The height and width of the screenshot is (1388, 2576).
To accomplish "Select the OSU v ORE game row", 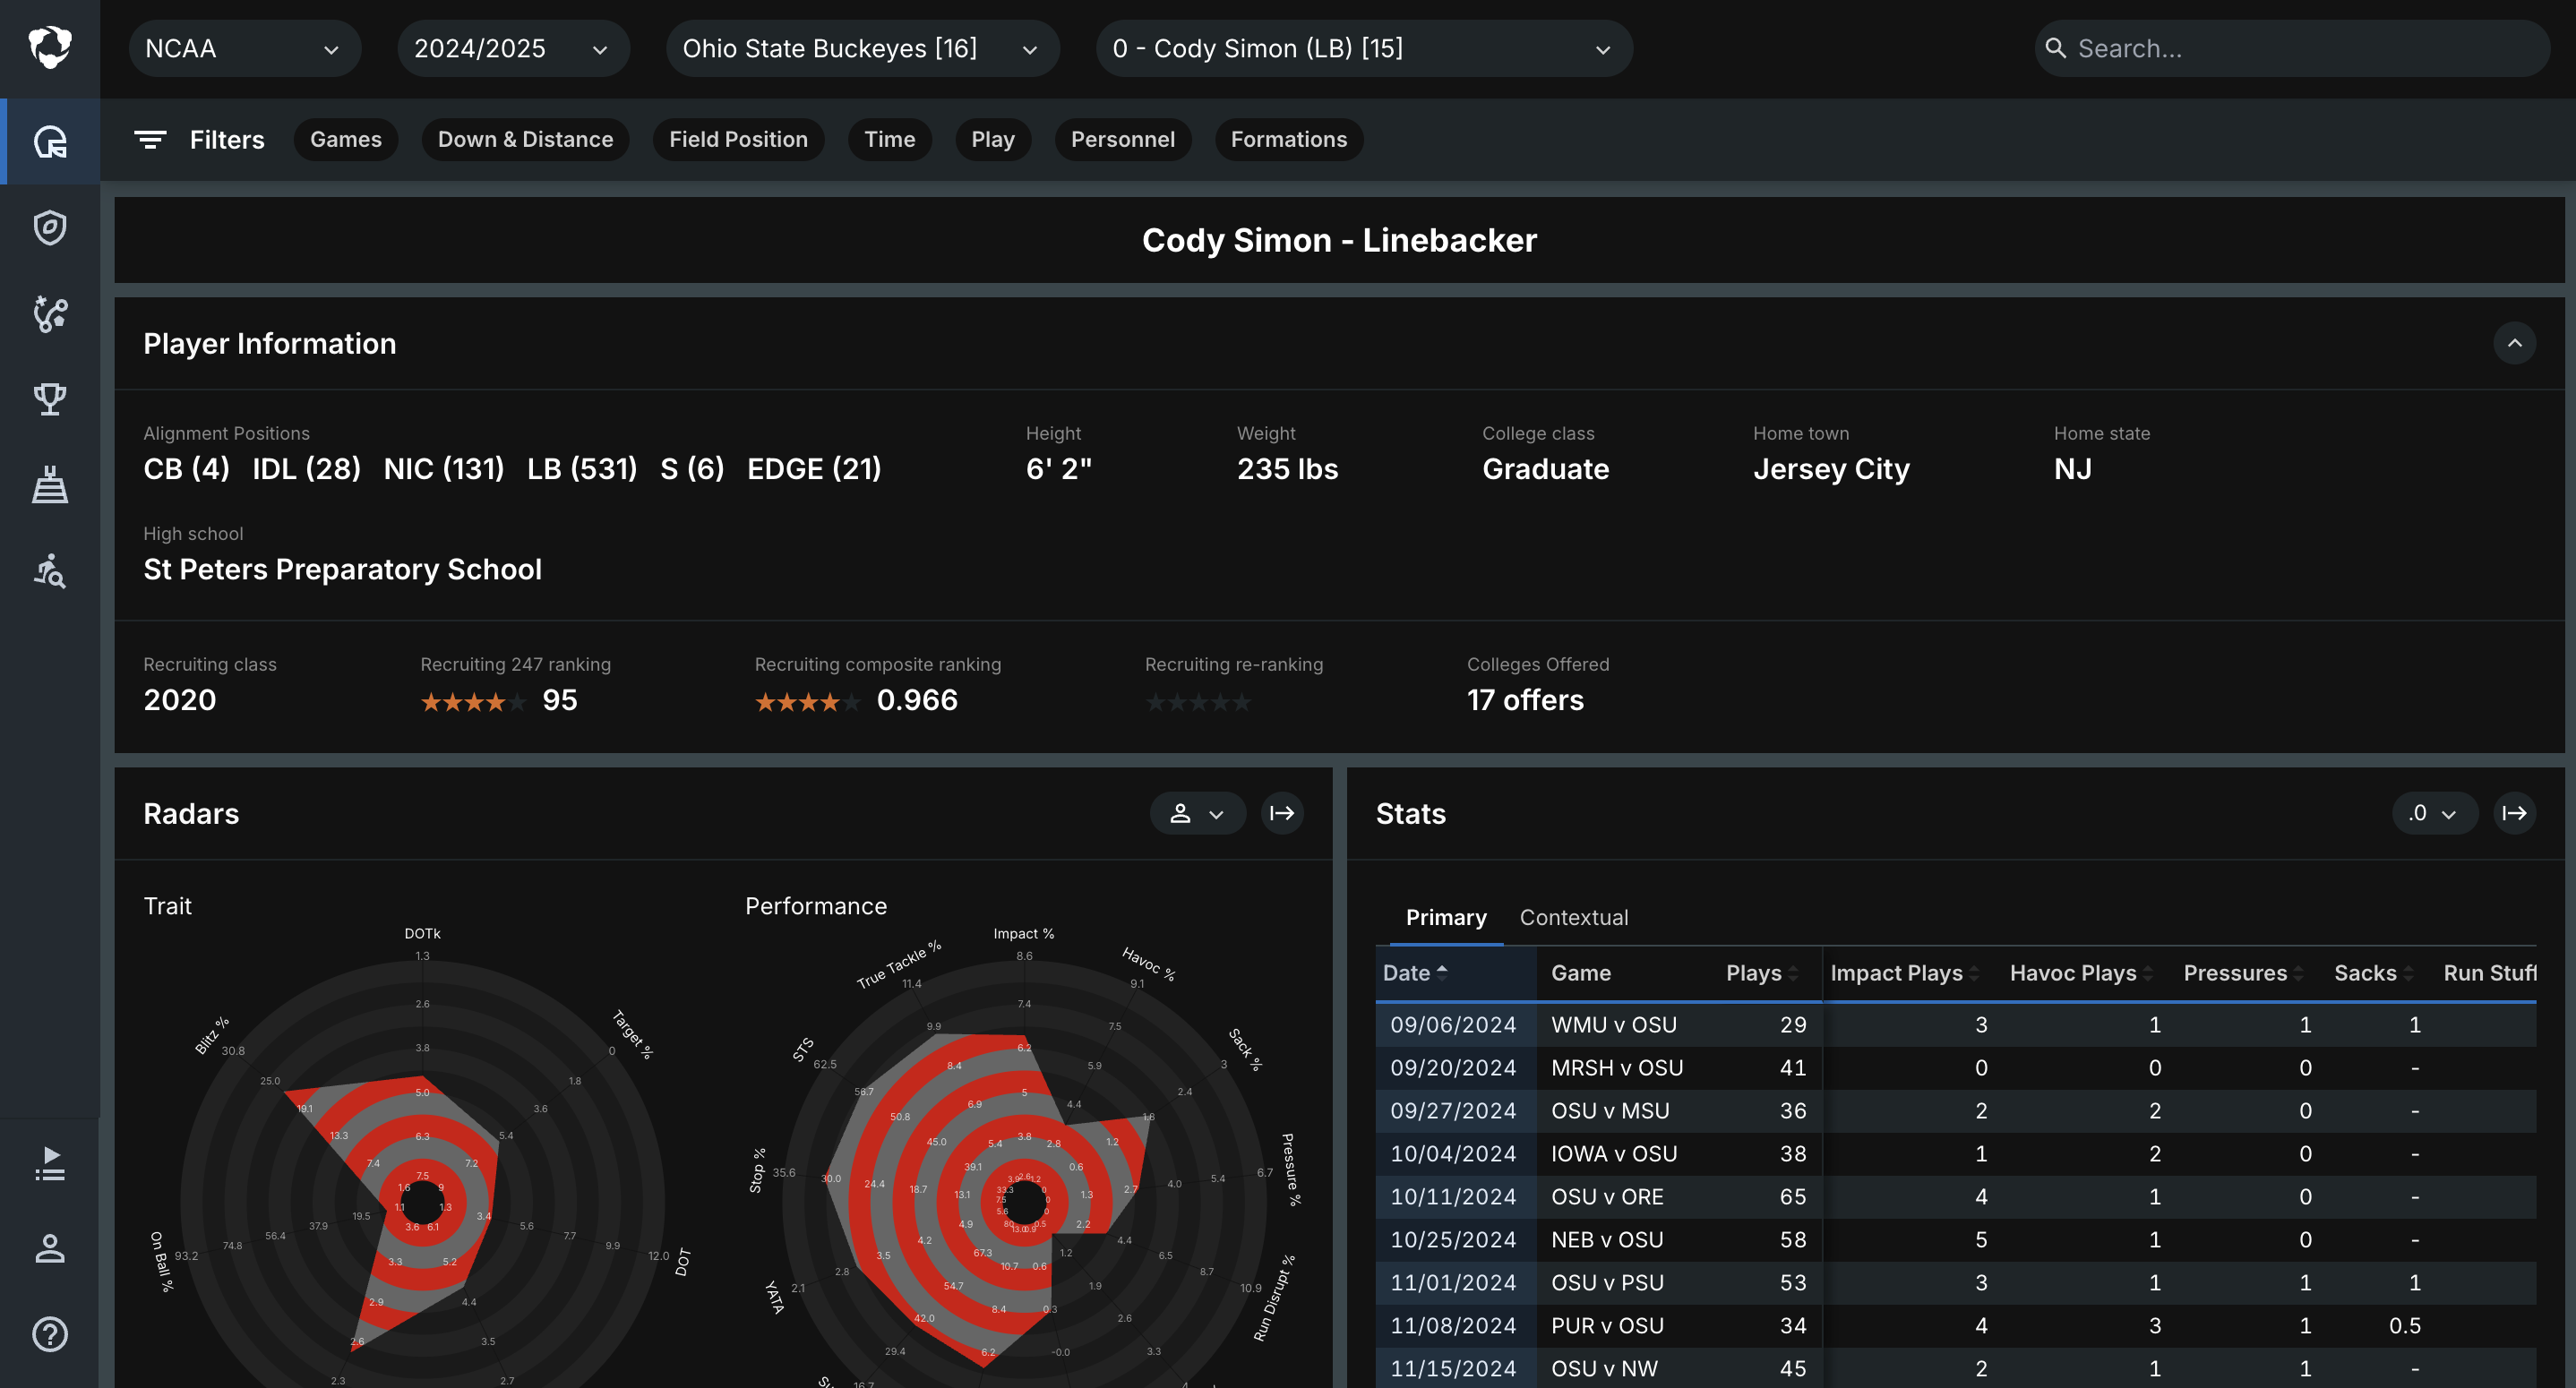I will 1956,1196.
